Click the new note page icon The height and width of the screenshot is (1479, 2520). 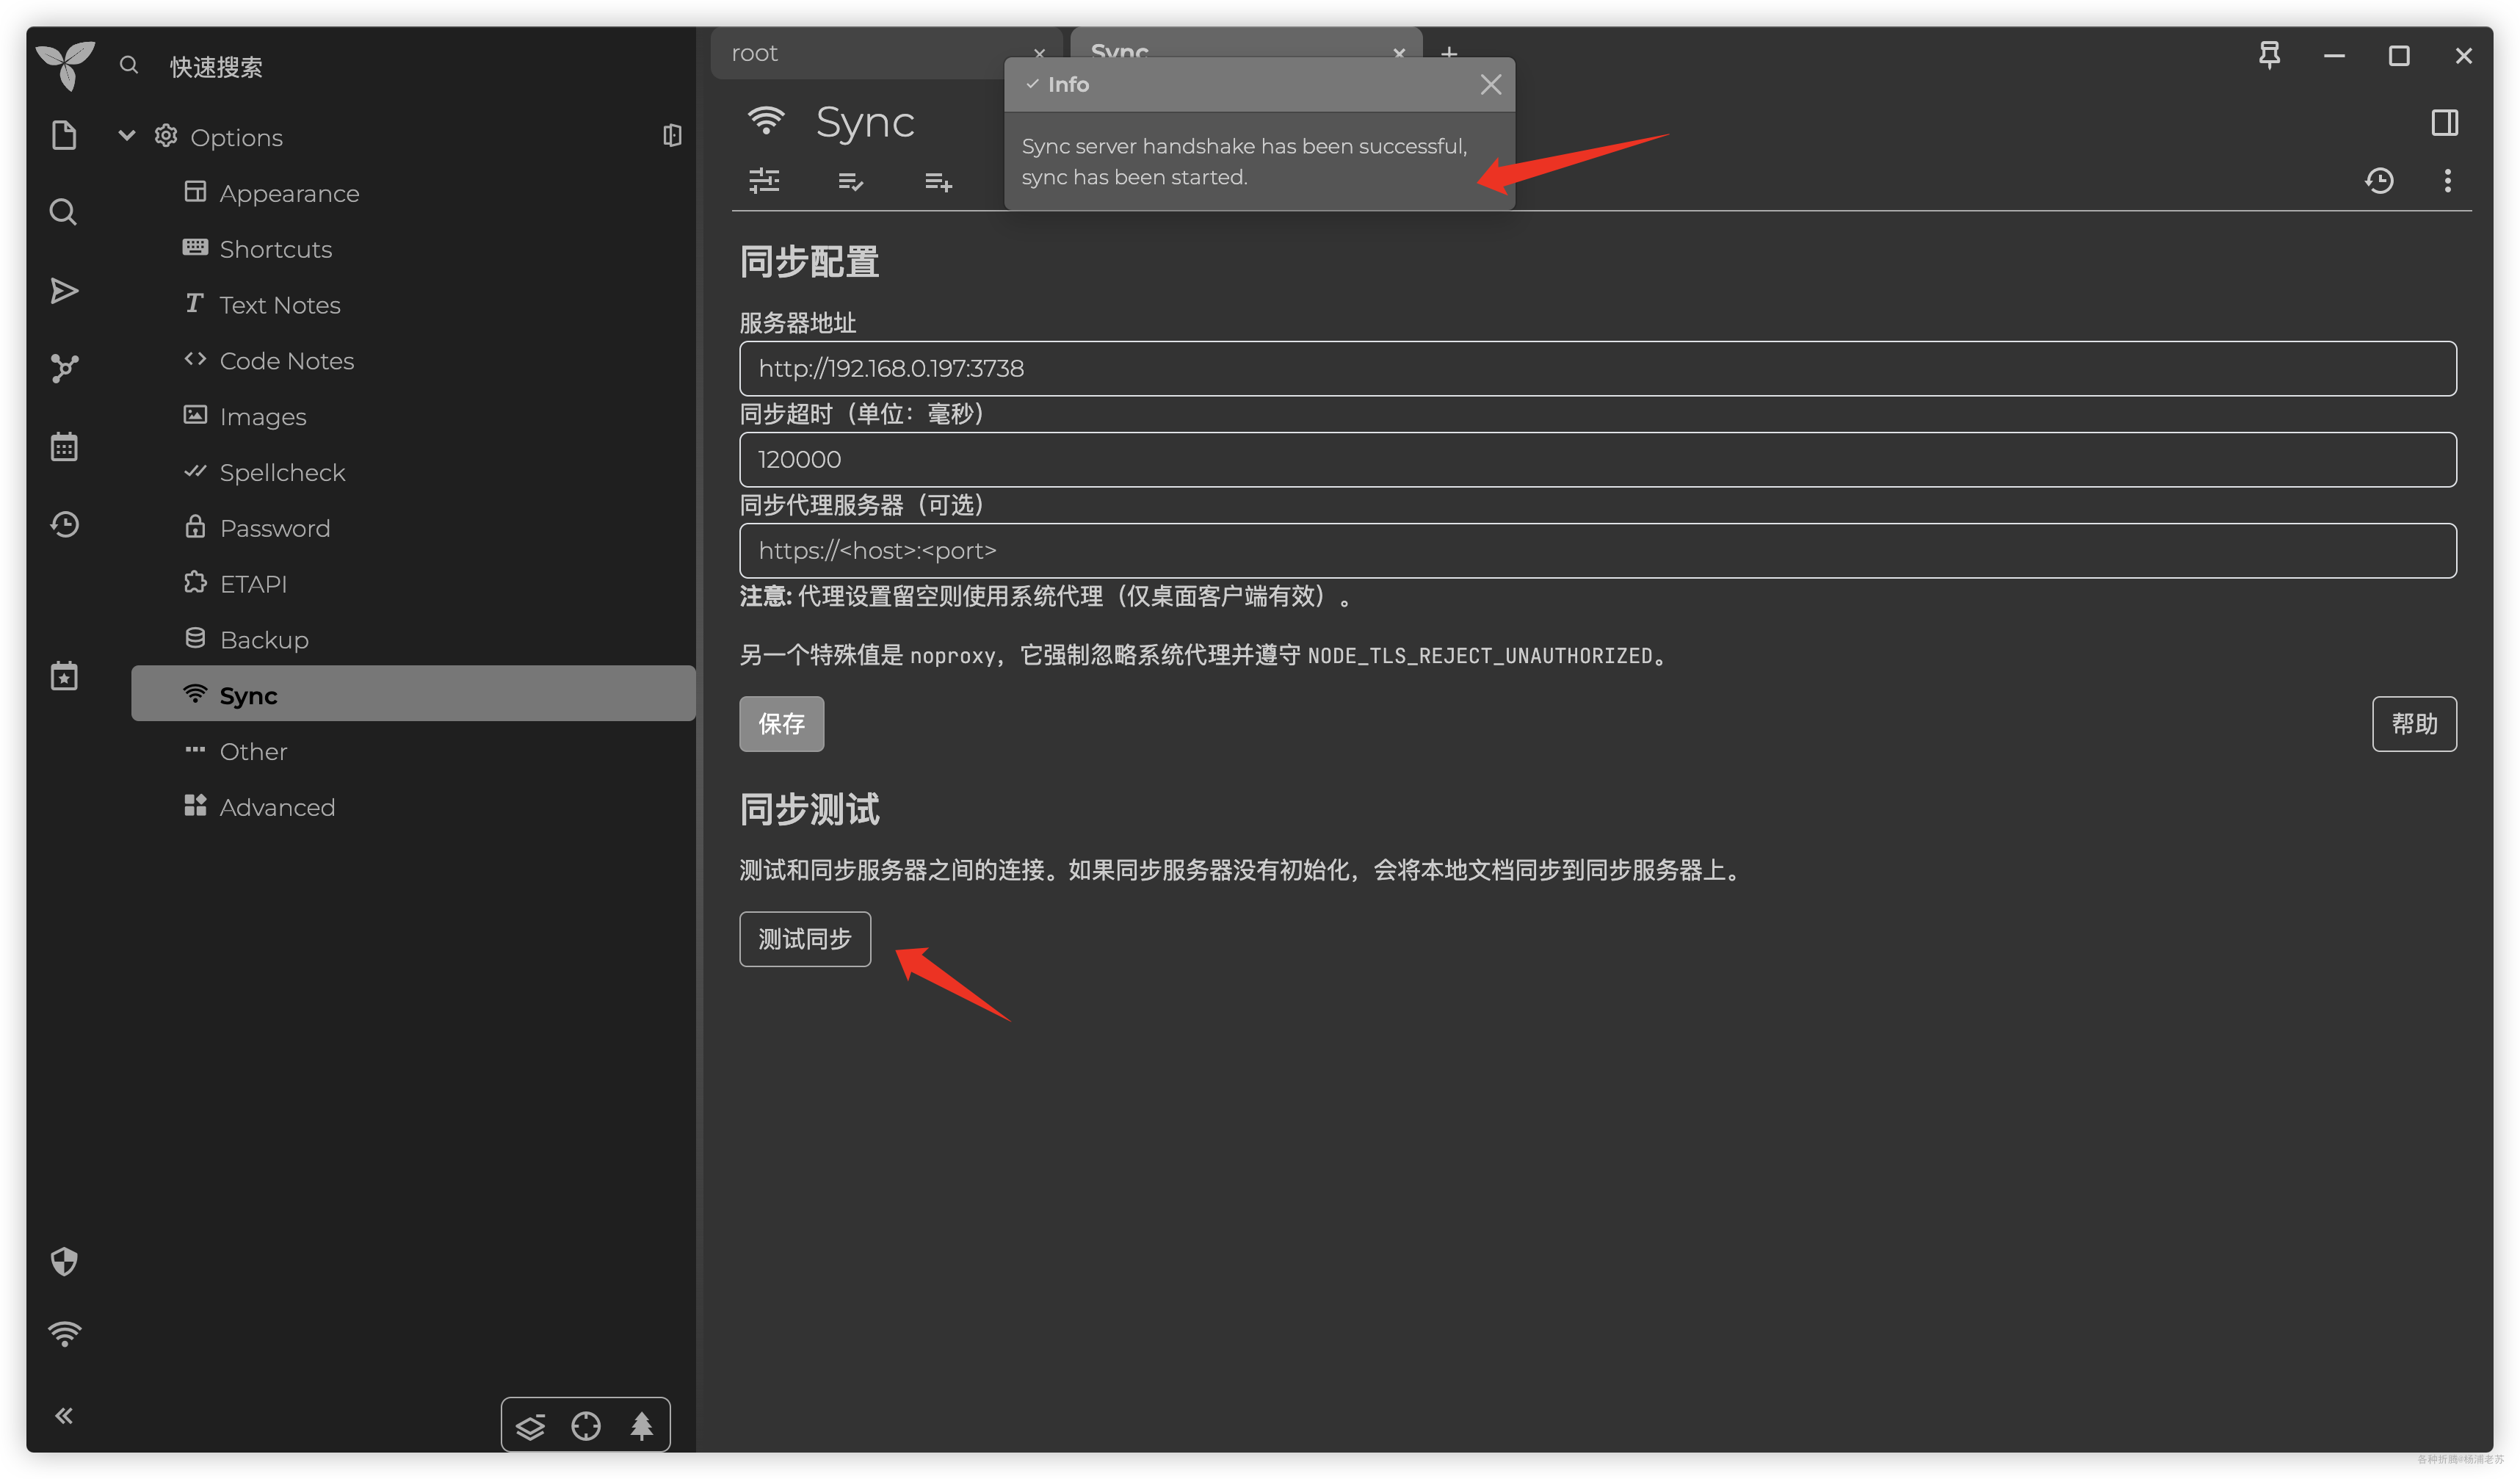pos(64,135)
